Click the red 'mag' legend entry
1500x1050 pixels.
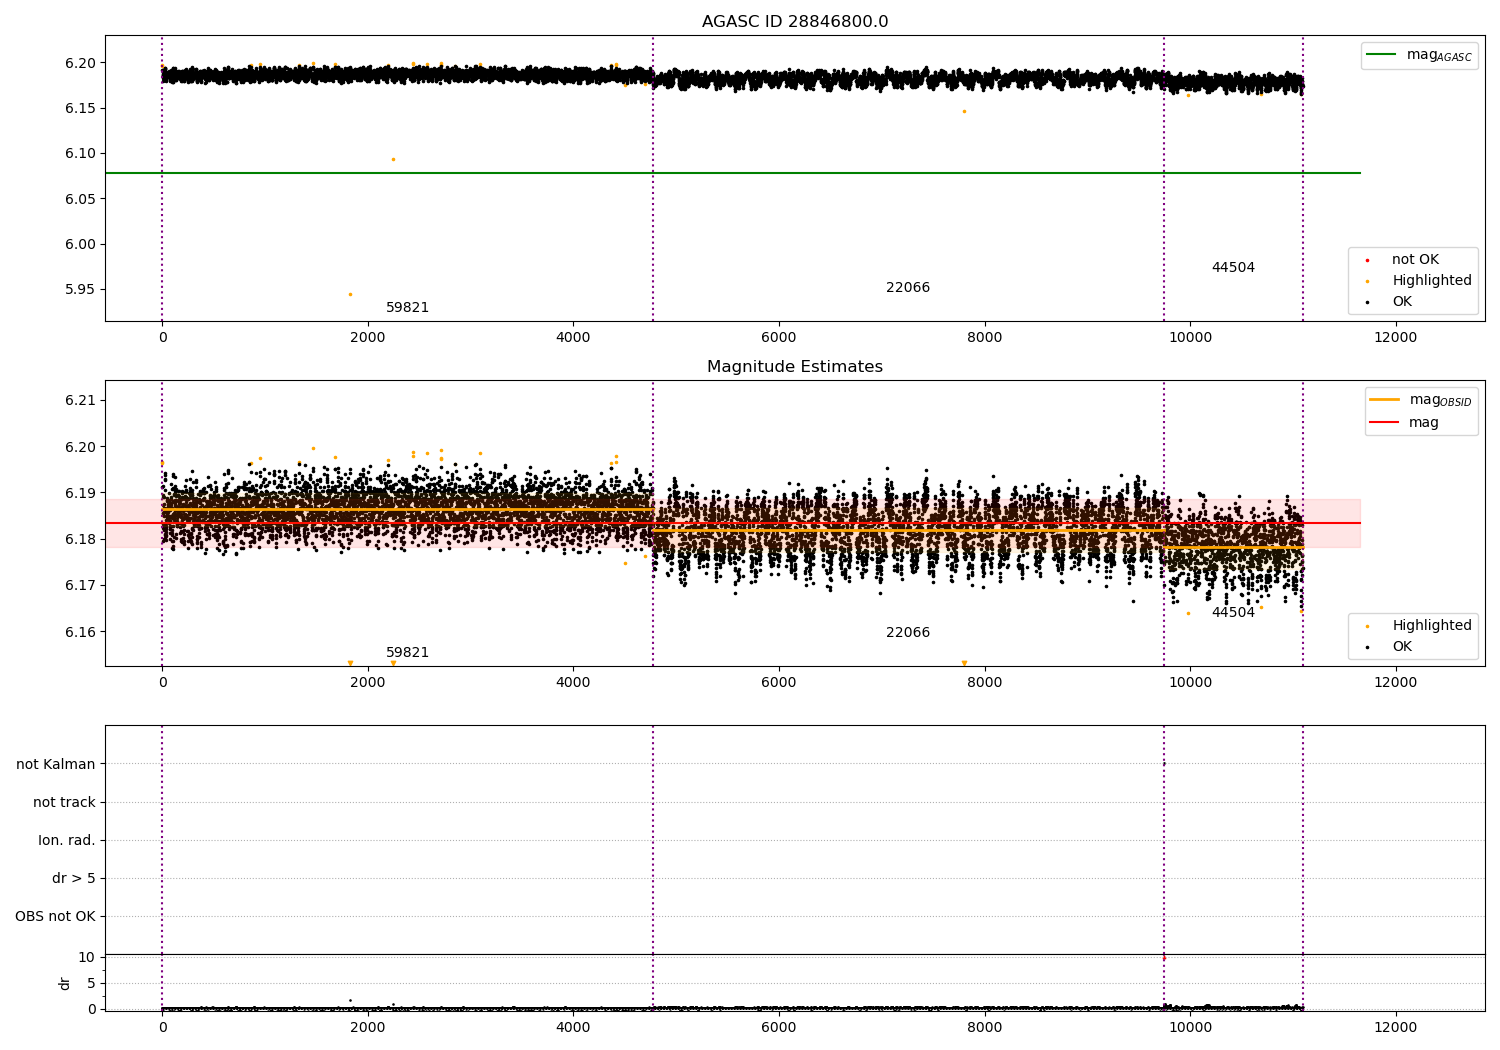pos(1405,423)
